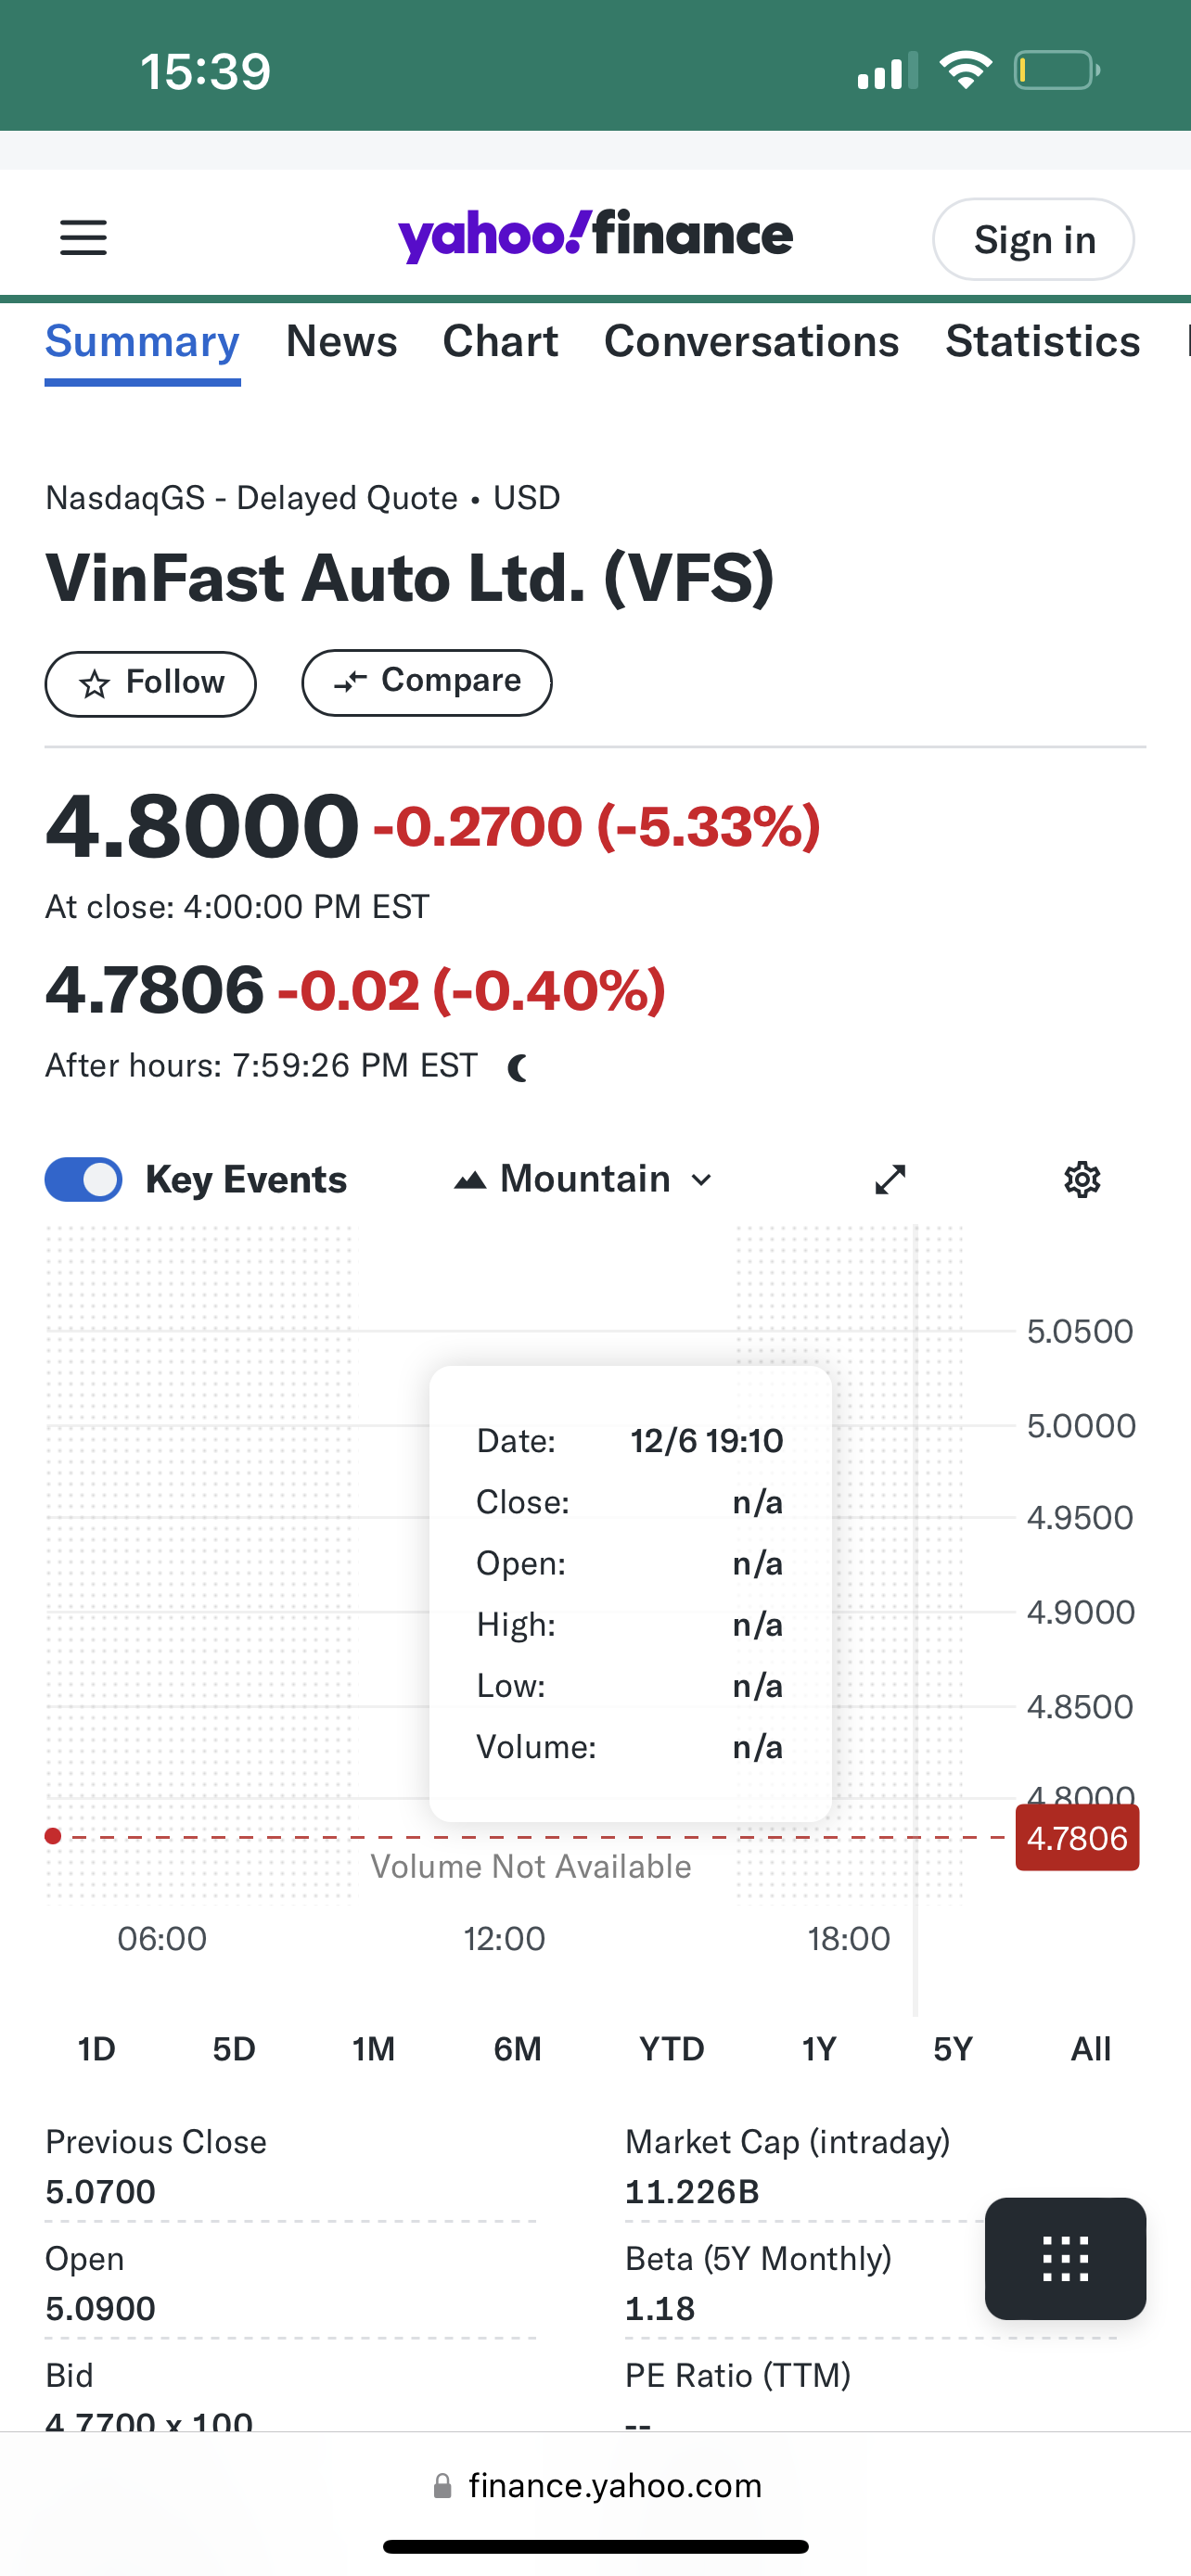
Task: Tap the star Follow button
Action: (151, 683)
